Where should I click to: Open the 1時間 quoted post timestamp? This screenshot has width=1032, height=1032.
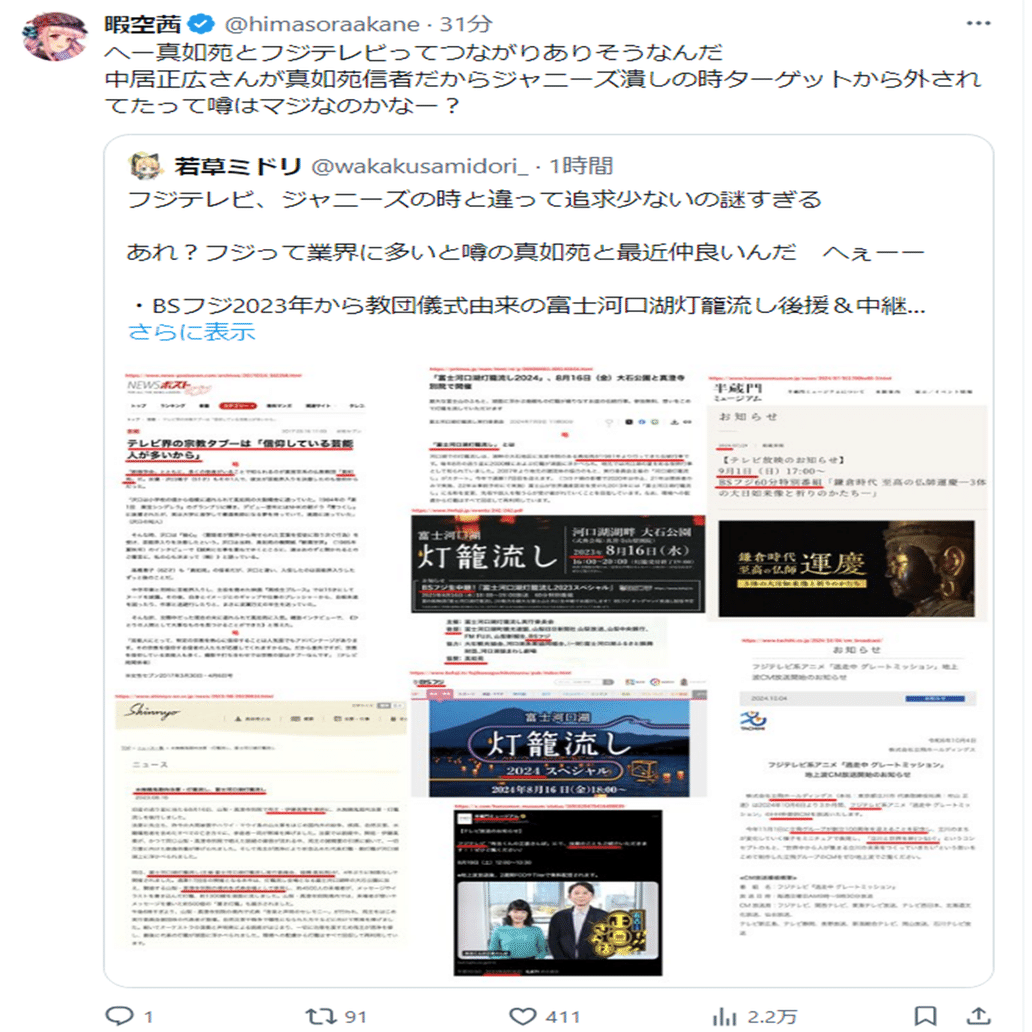point(581,166)
